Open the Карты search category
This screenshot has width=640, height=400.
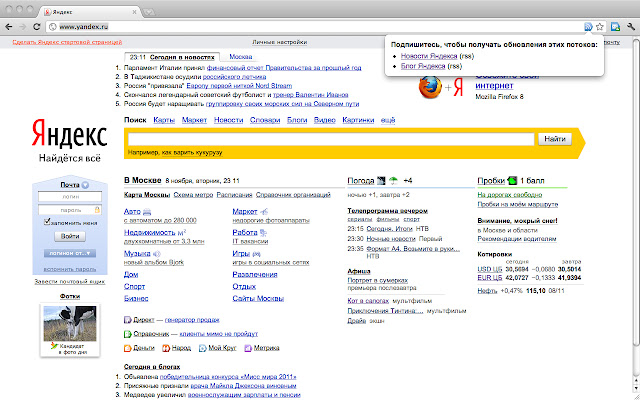click(164, 120)
